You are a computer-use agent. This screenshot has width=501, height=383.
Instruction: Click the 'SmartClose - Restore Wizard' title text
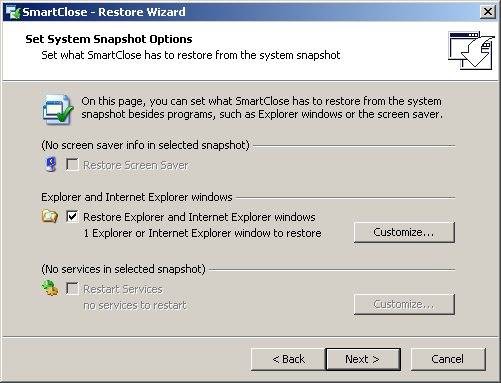click(104, 12)
